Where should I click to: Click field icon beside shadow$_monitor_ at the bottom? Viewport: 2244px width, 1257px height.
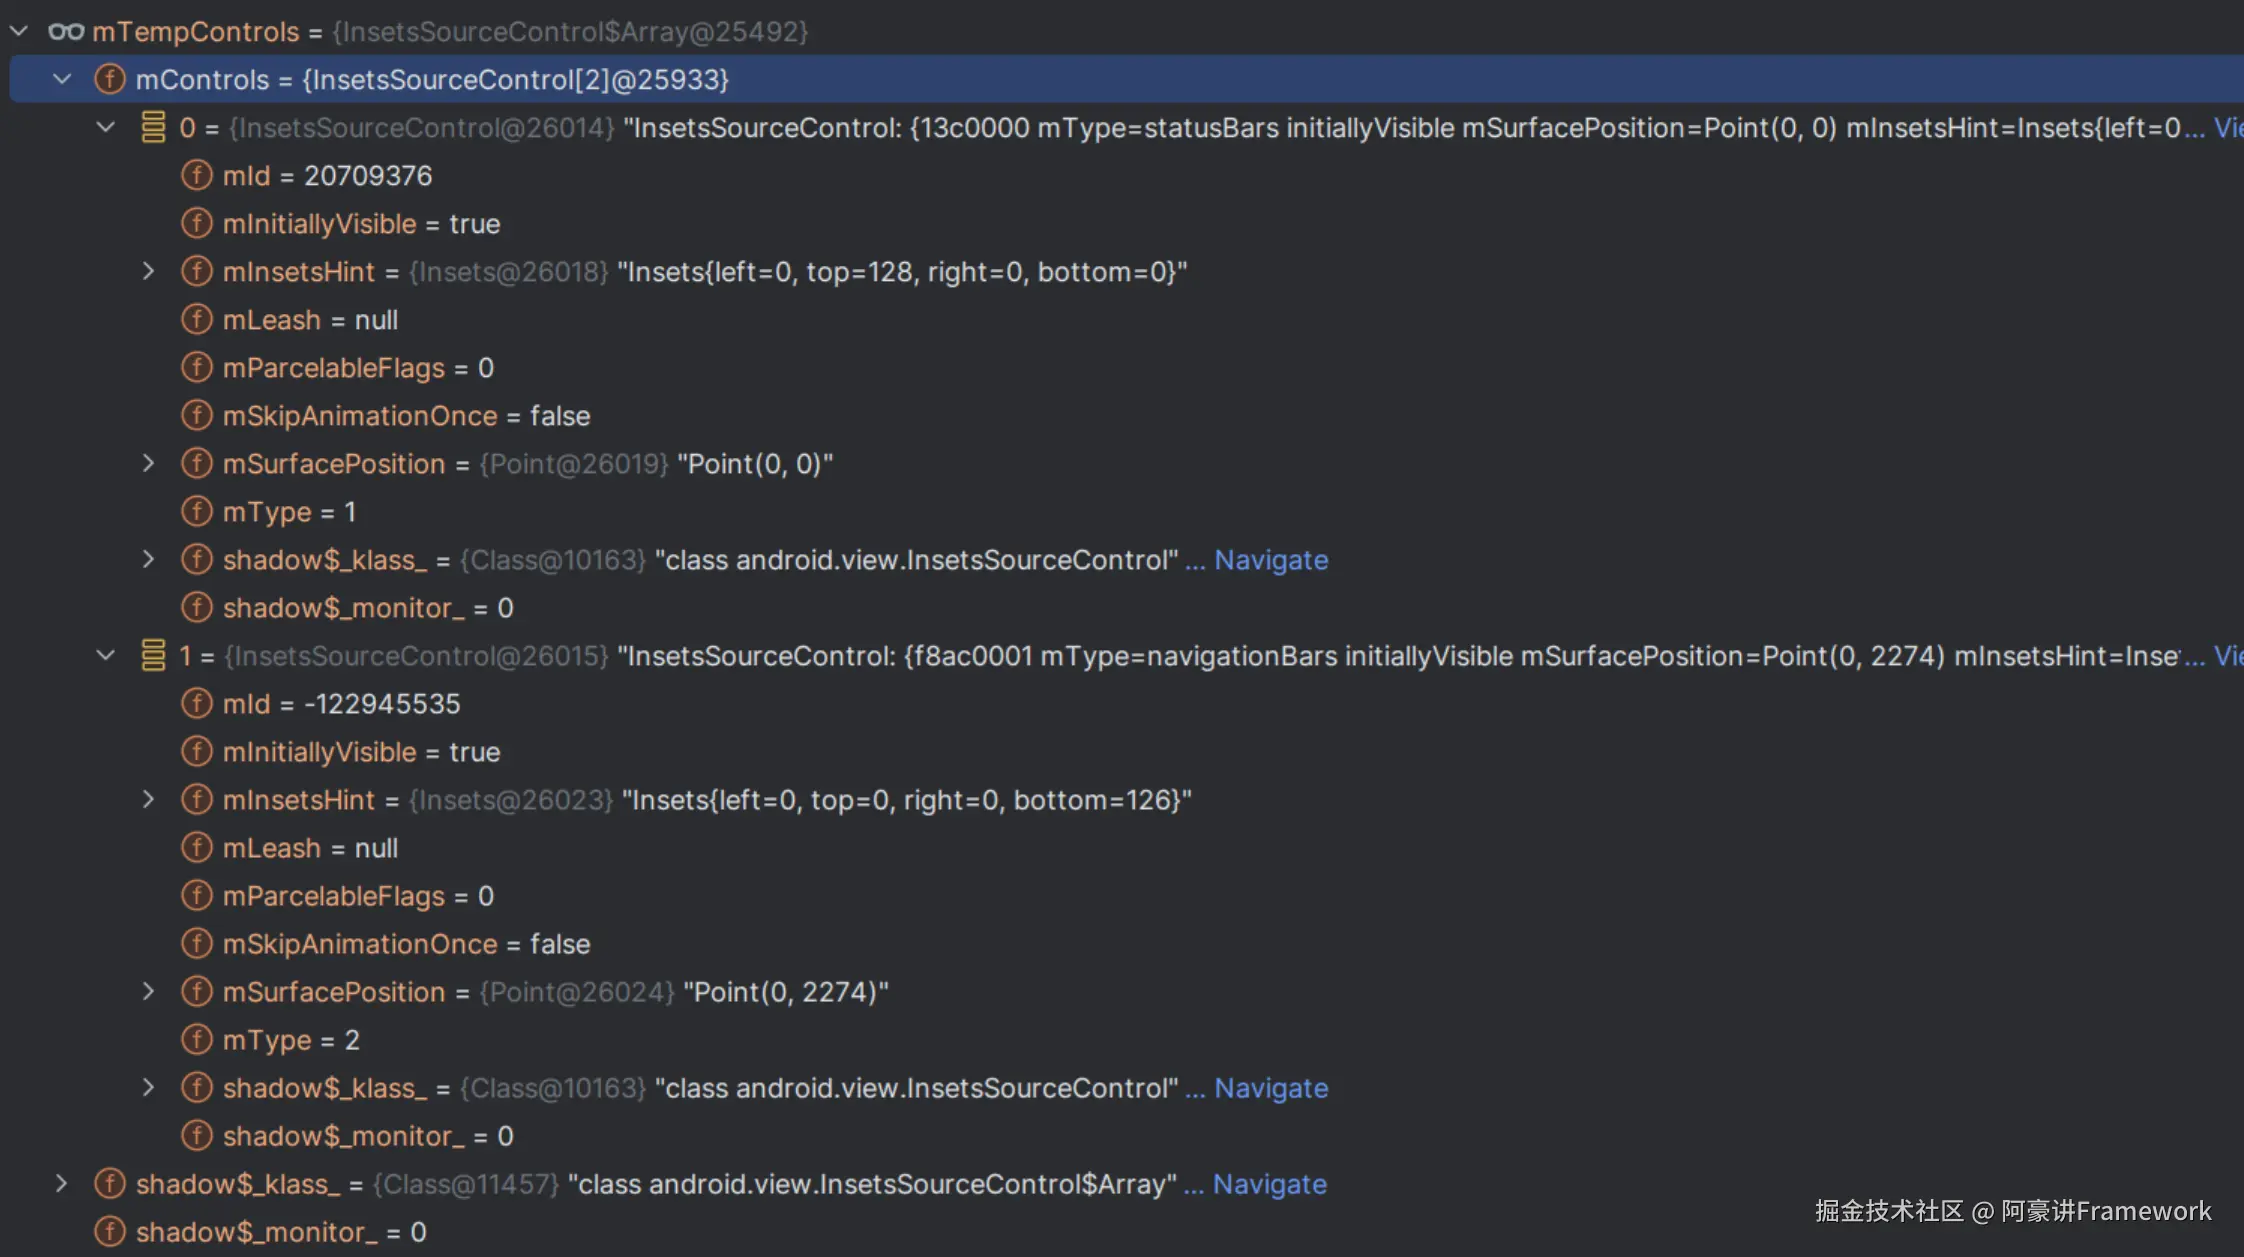[109, 1231]
